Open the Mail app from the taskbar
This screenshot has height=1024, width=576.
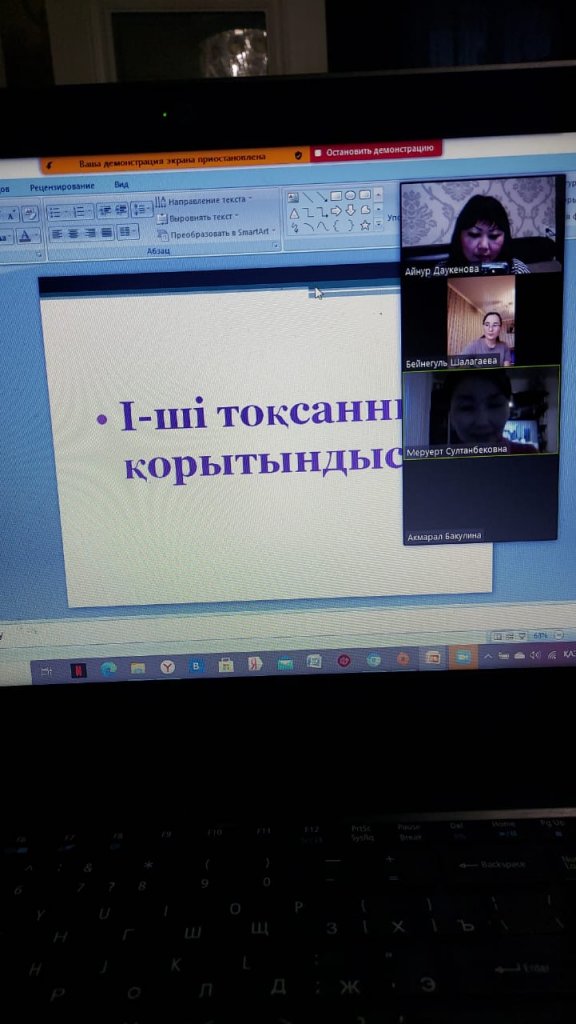click(x=285, y=664)
